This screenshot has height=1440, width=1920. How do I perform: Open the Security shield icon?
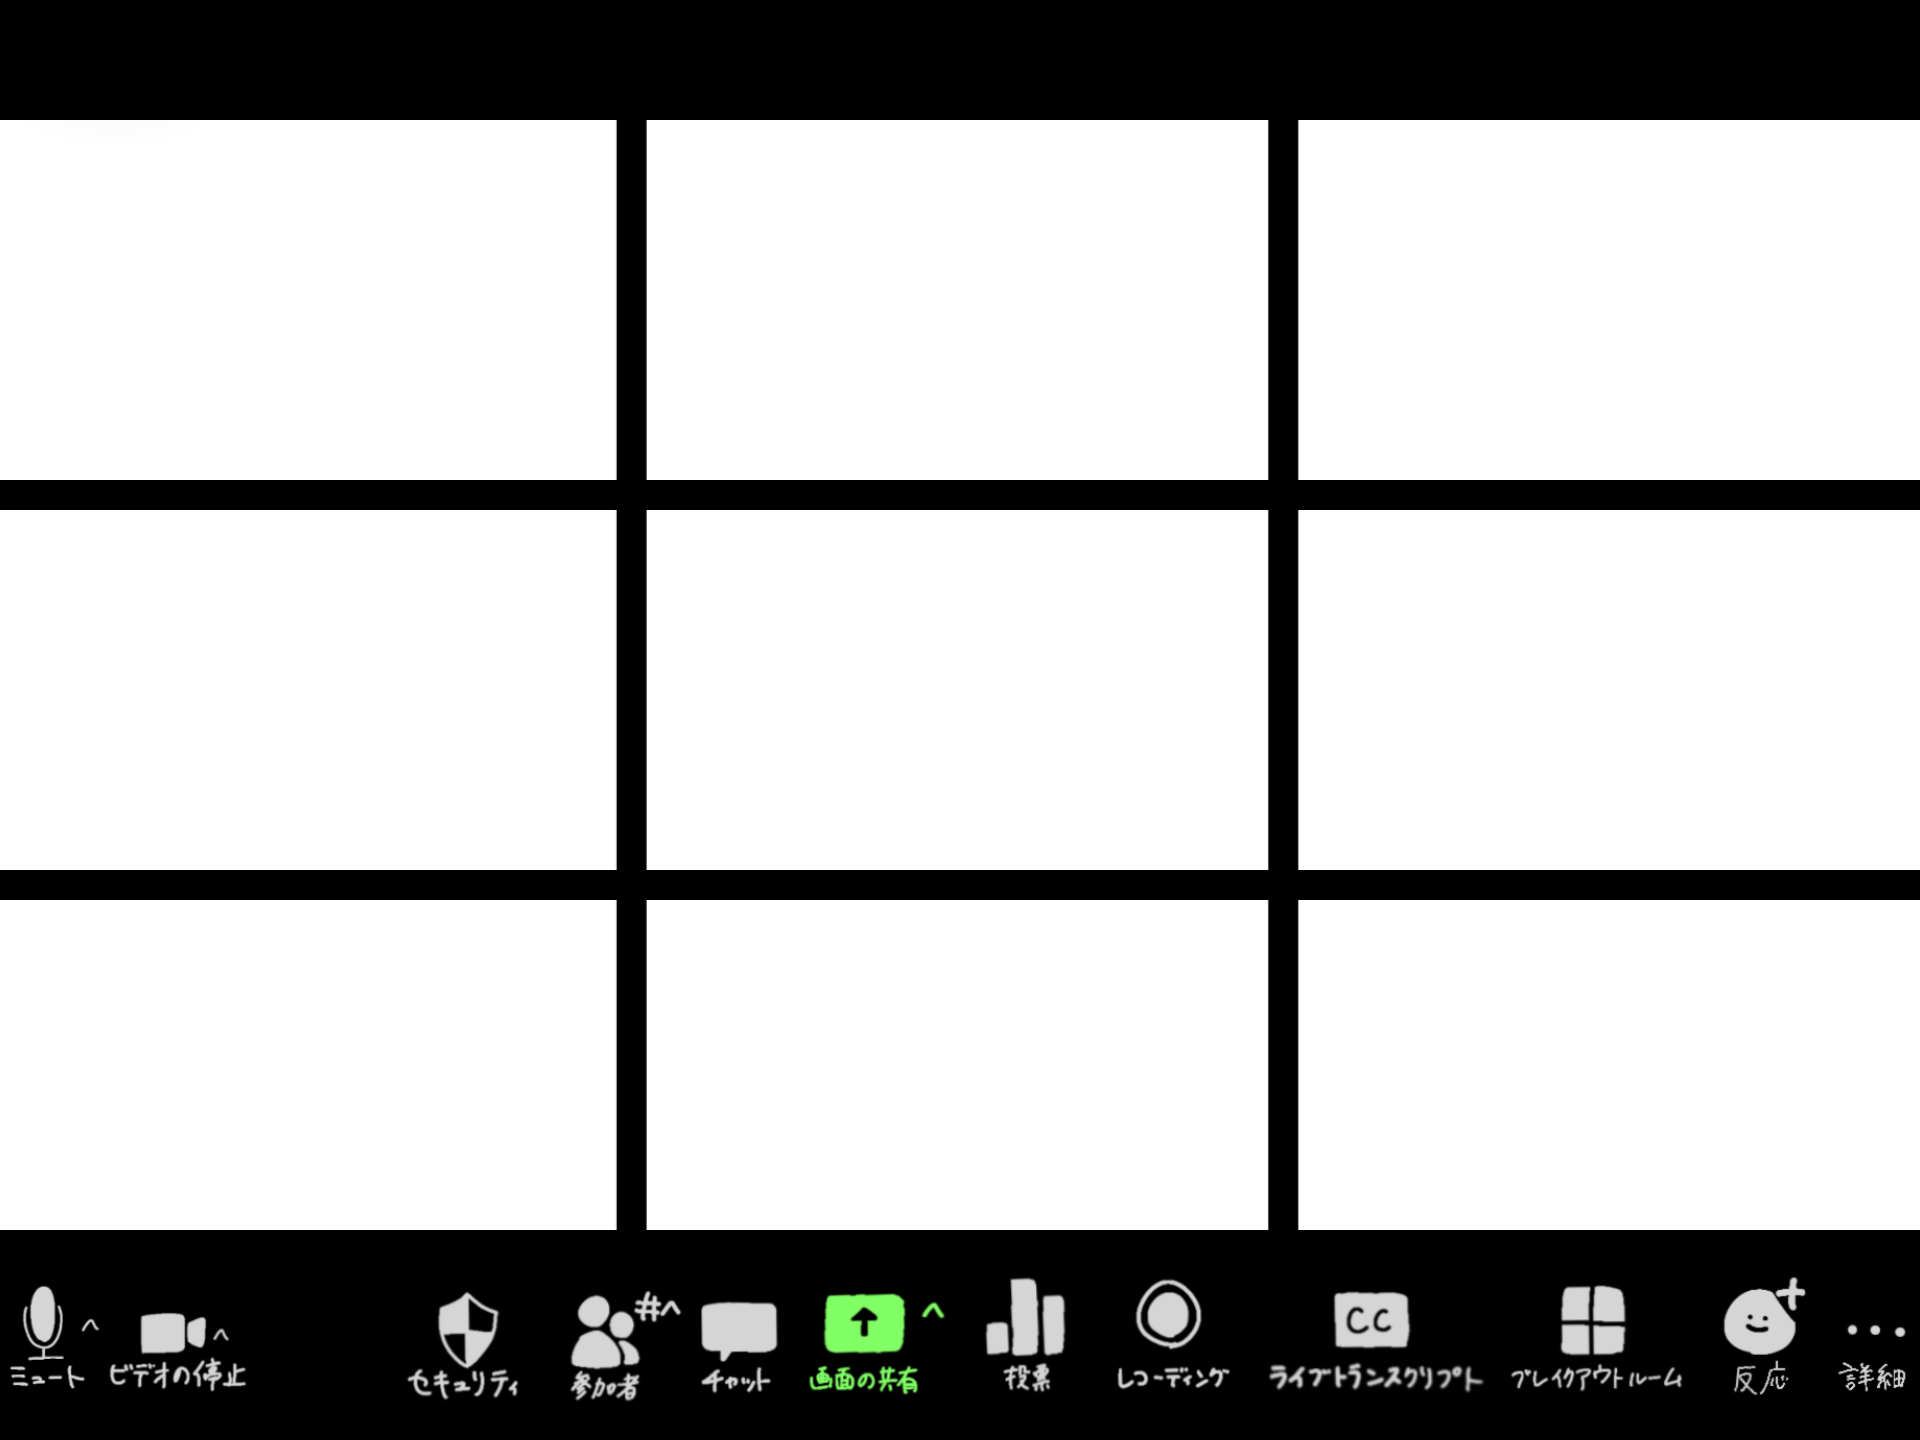pos(467,1329)
